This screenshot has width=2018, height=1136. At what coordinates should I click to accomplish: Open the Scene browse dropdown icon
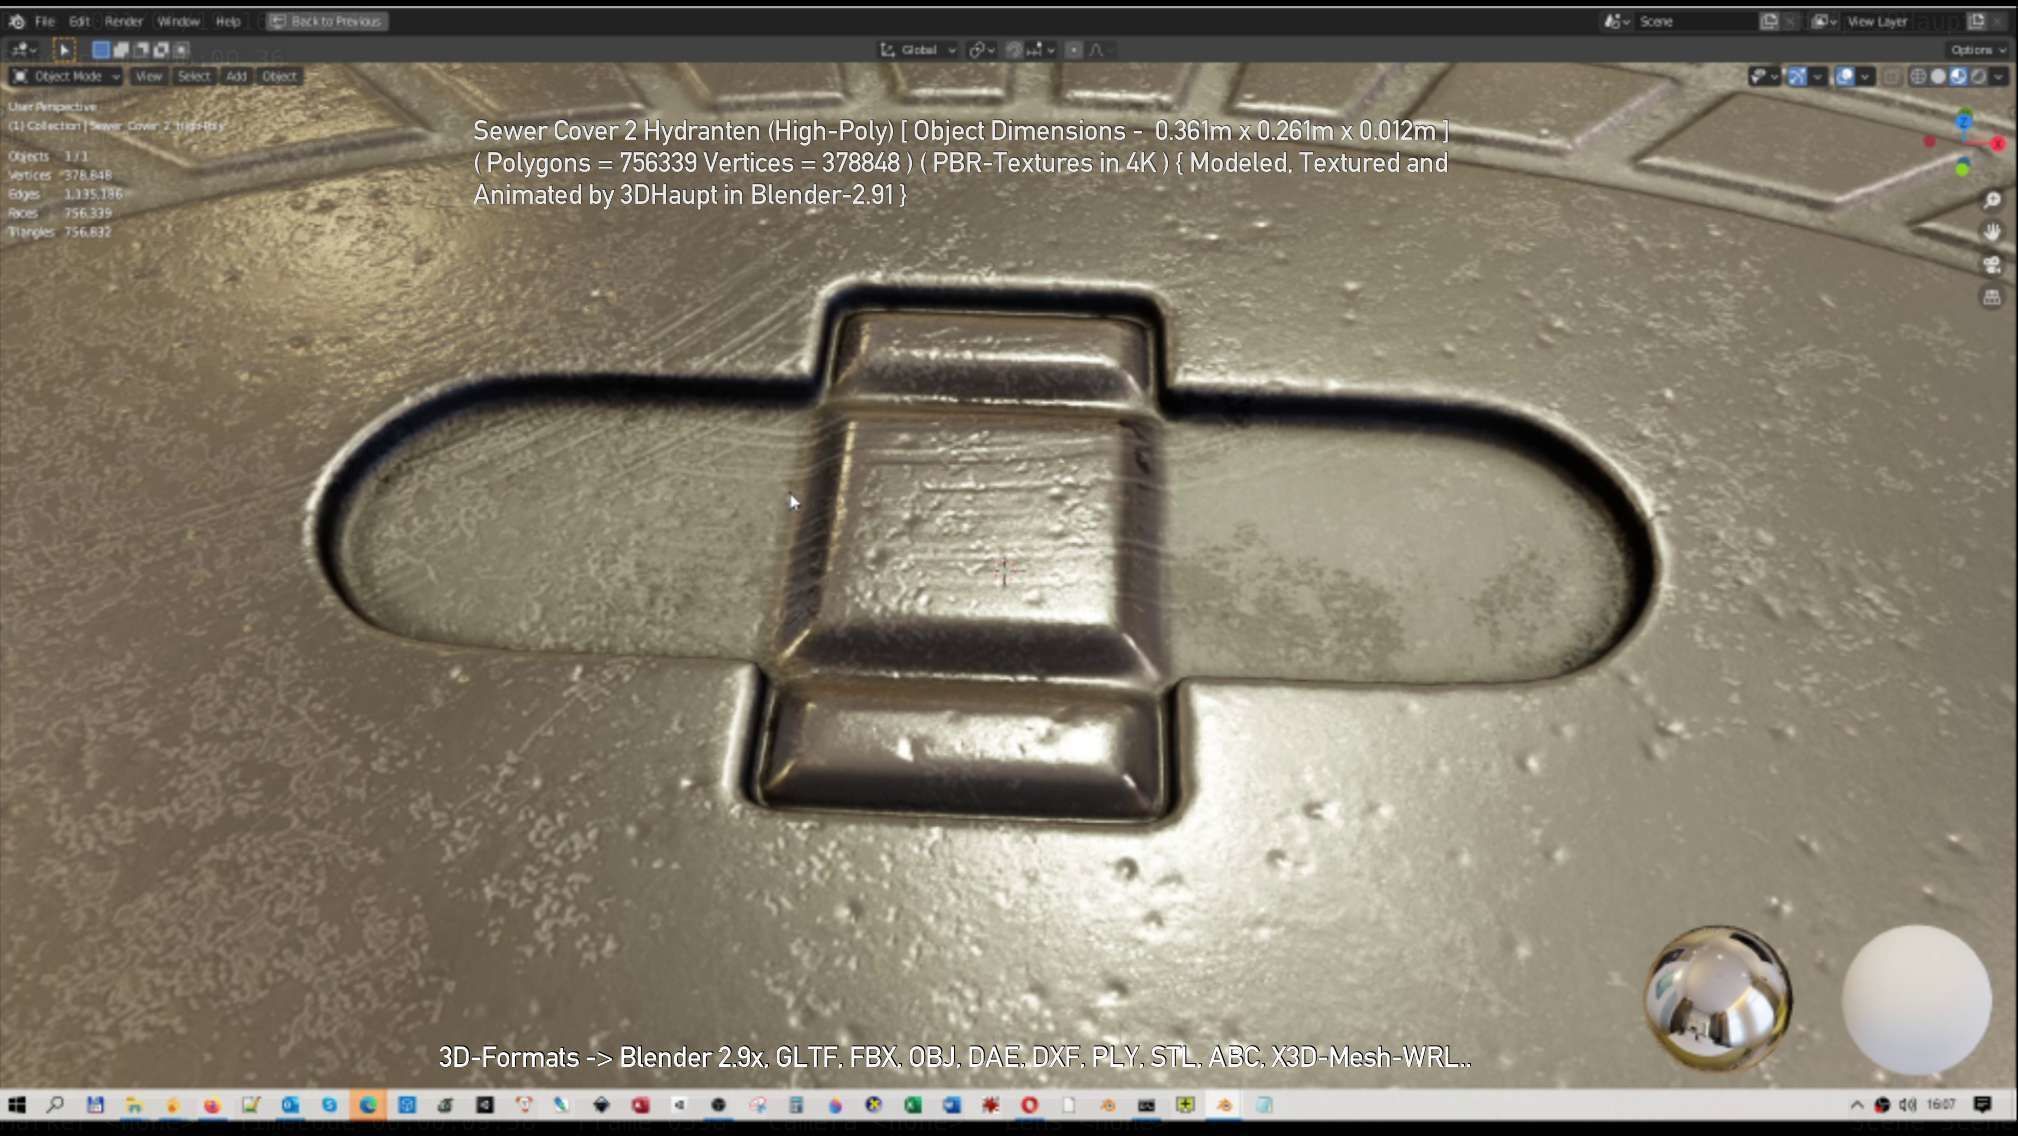[x=1617, y=21]
